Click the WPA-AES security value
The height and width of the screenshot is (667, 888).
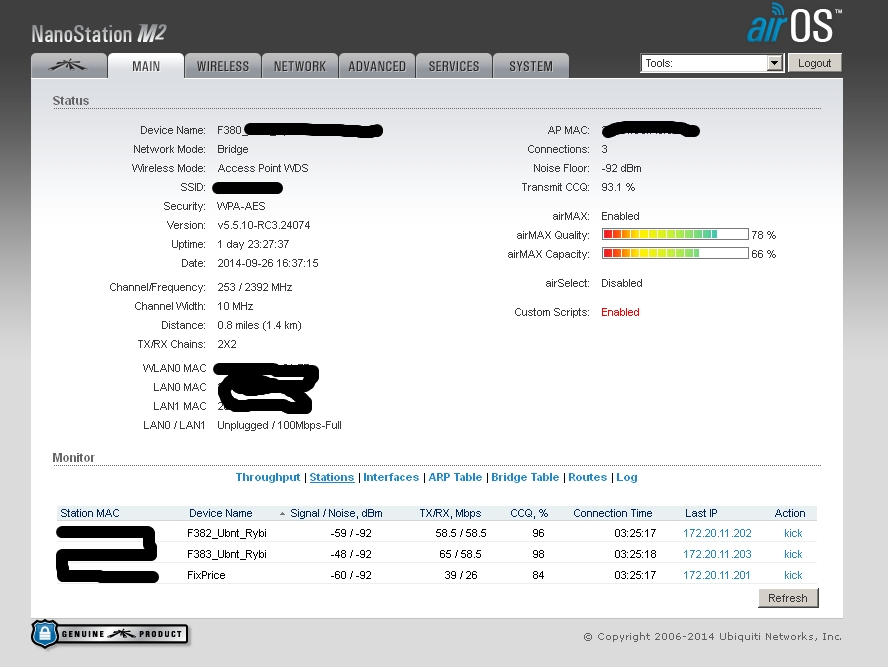point(241,206)
